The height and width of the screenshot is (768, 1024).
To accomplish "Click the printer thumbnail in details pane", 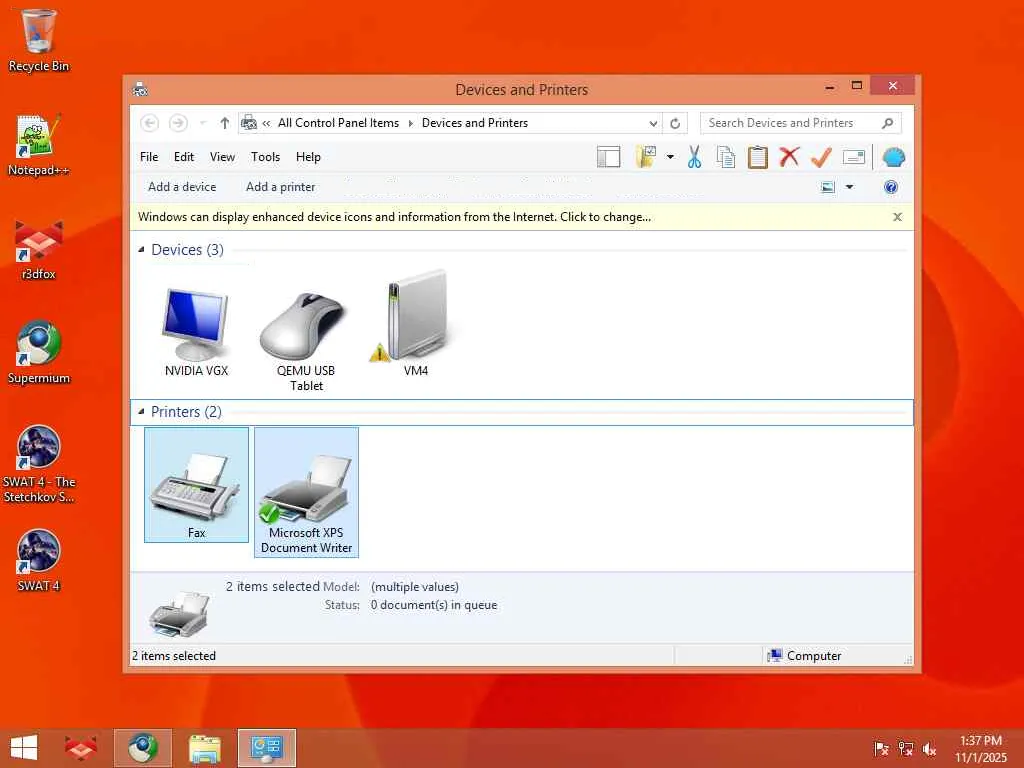I will pyautogui.click(x=179, y=613).
